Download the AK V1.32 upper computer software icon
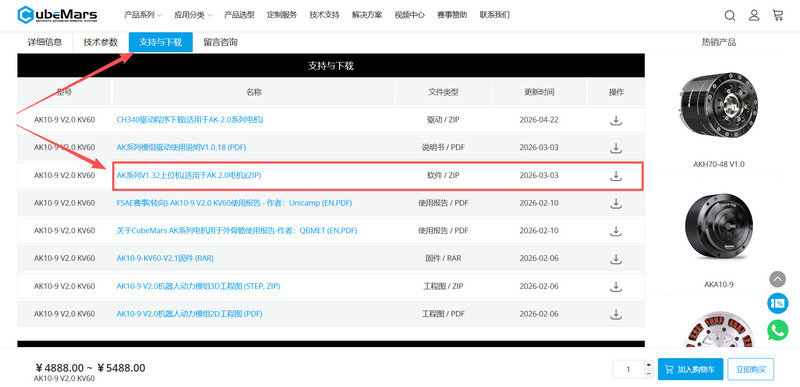This screenshot has height=387, width=800. (616, 175)
